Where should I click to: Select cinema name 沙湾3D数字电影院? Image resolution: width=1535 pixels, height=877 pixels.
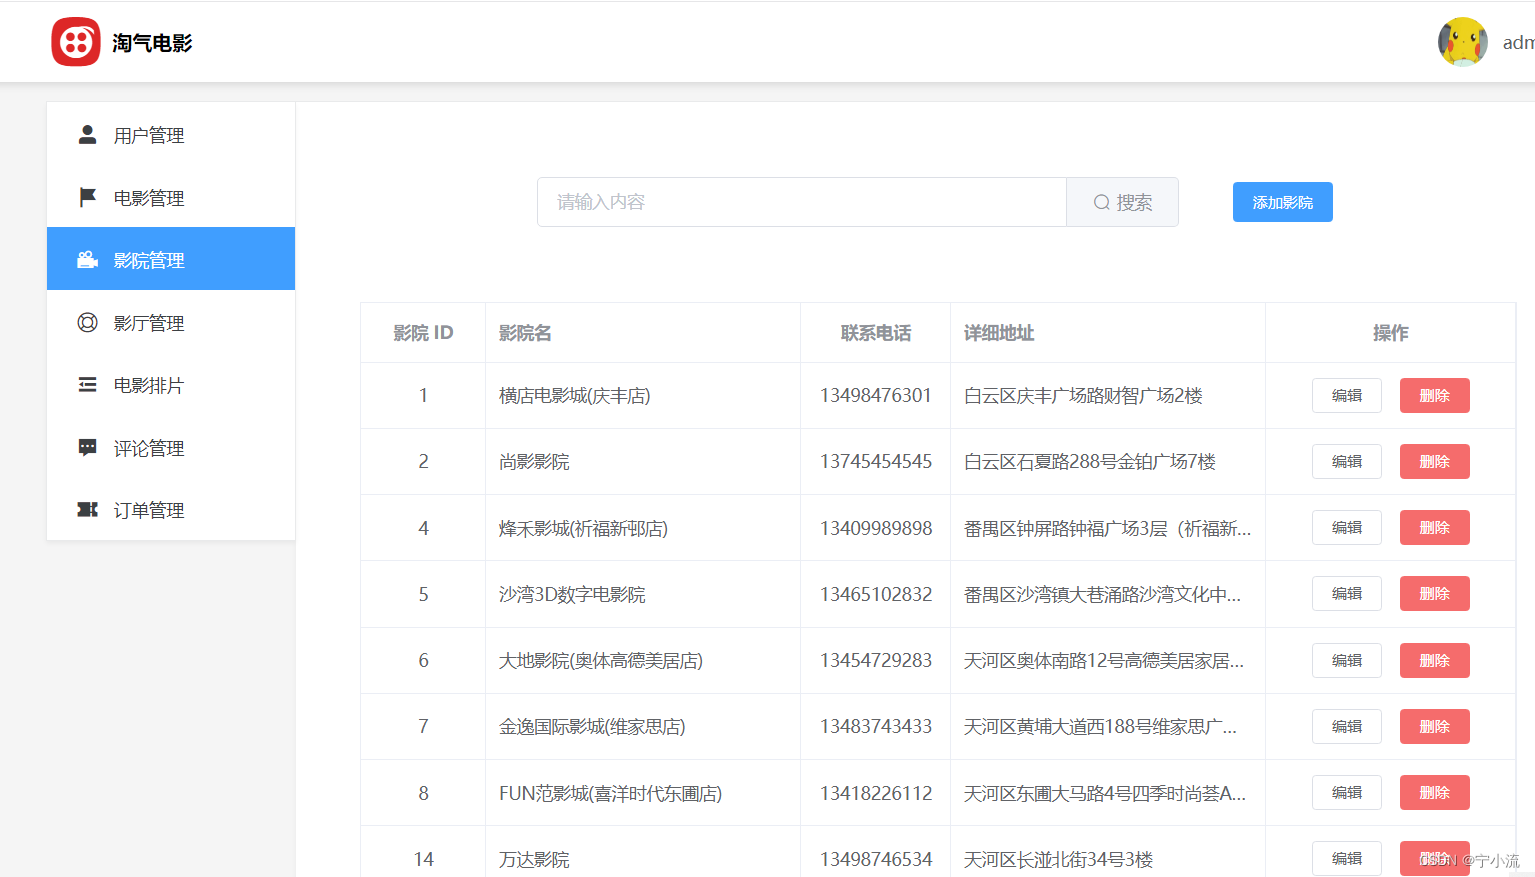pyautogui.click(x=572, y=594)
